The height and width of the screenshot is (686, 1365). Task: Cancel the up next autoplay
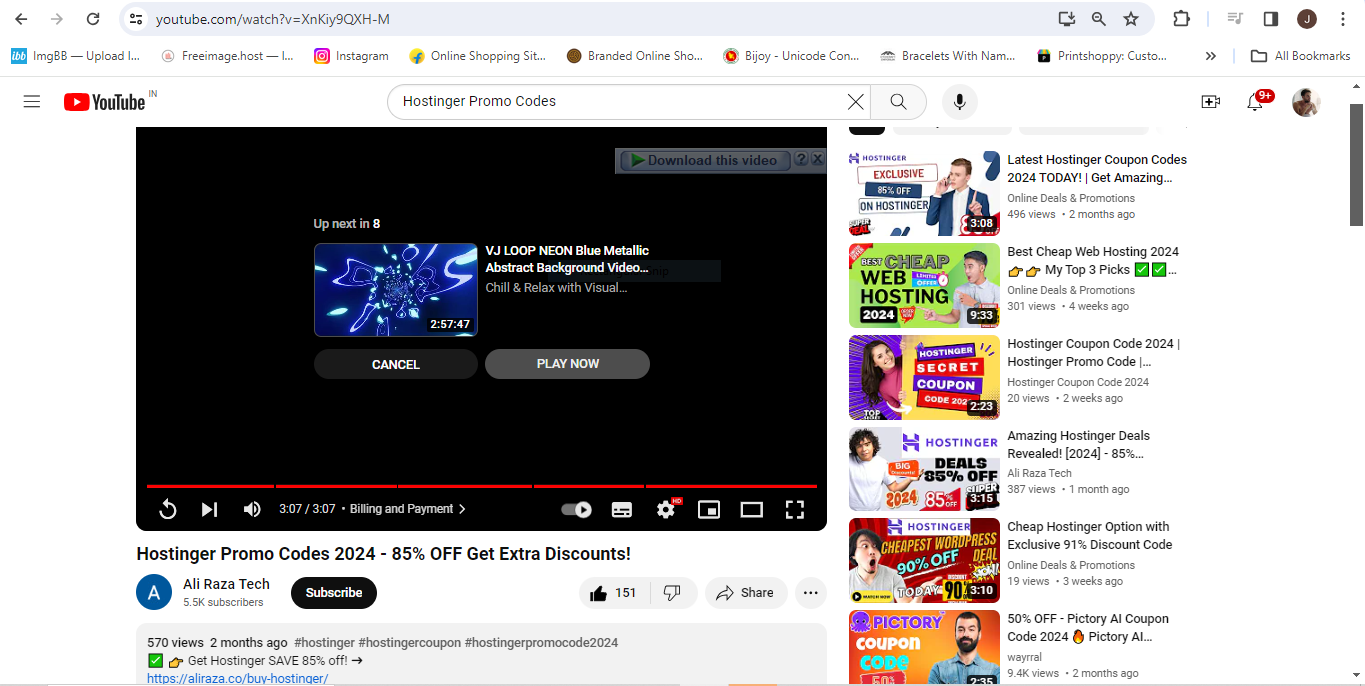[396, 364]
